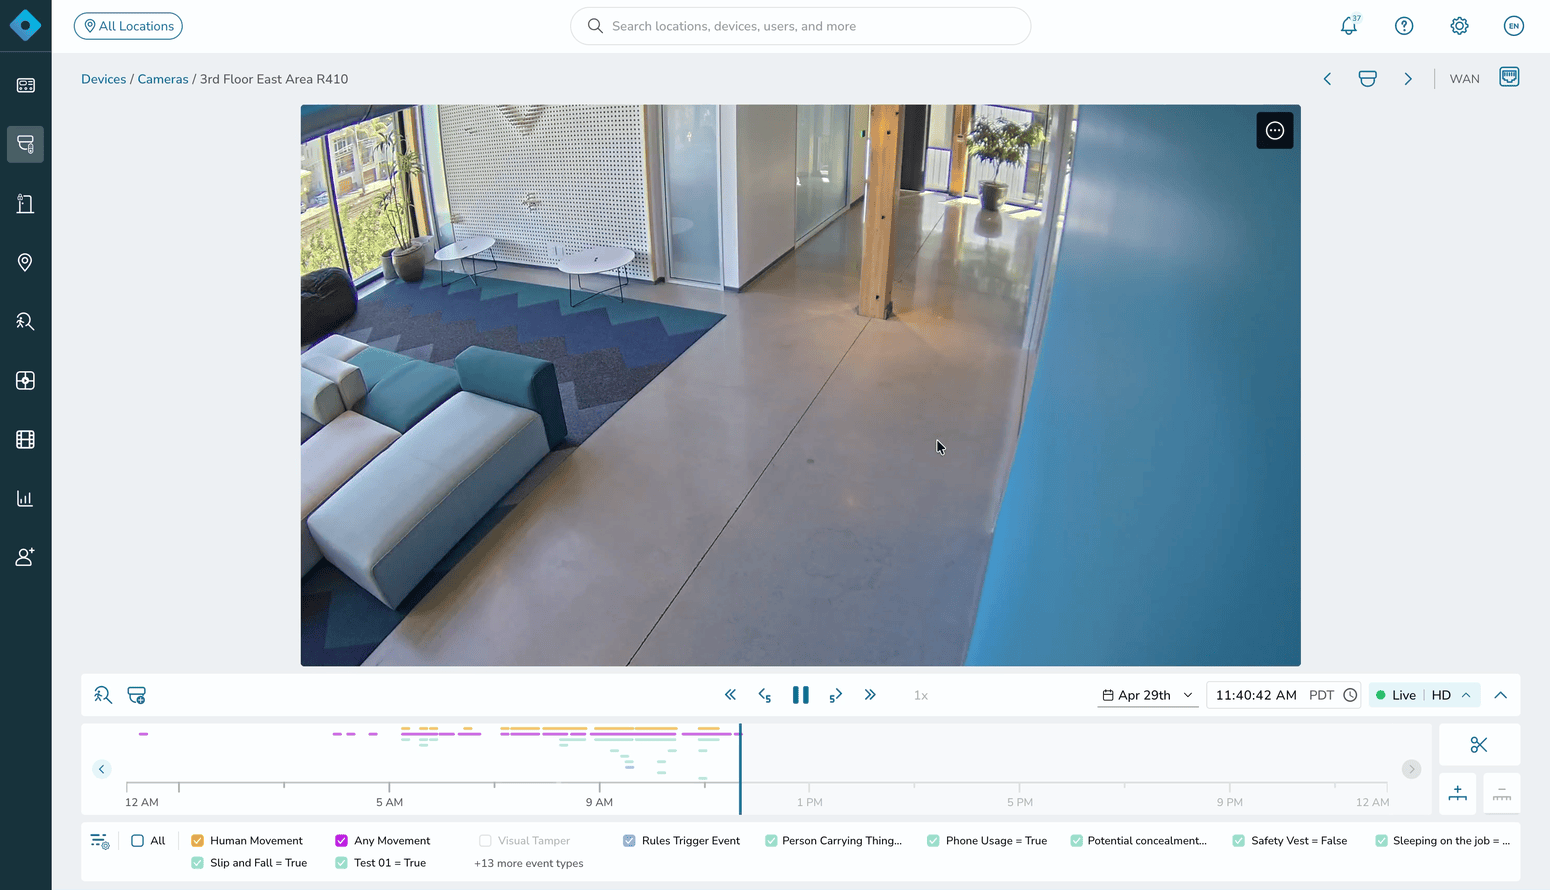Open the video wall film icon
1550x890 pixels.
(x=25, y=439)
